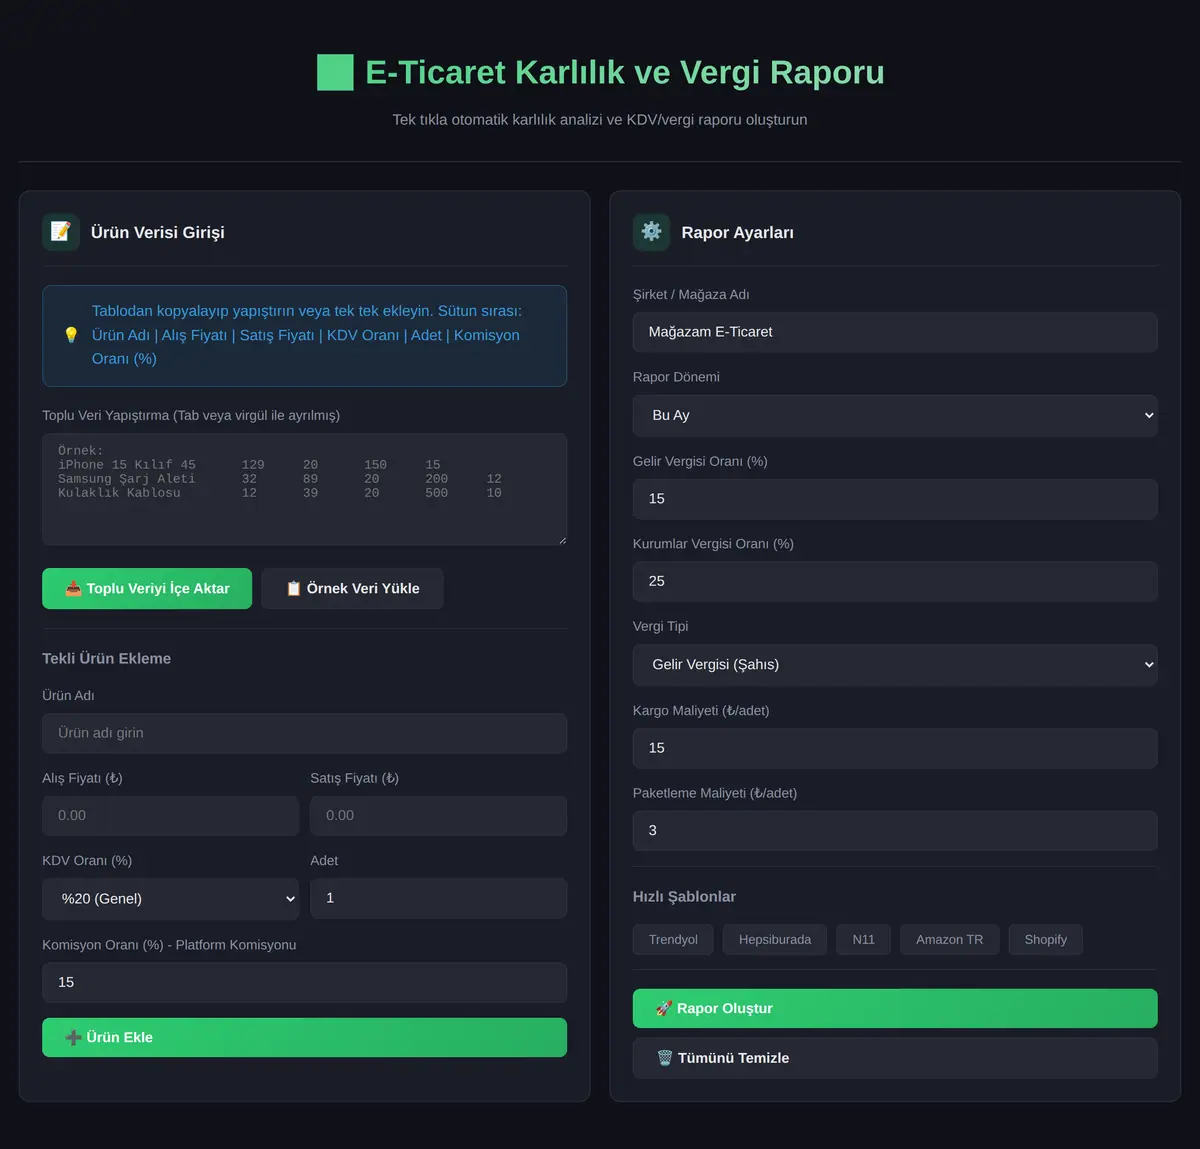Select the N11 template chip

point(863,939)
